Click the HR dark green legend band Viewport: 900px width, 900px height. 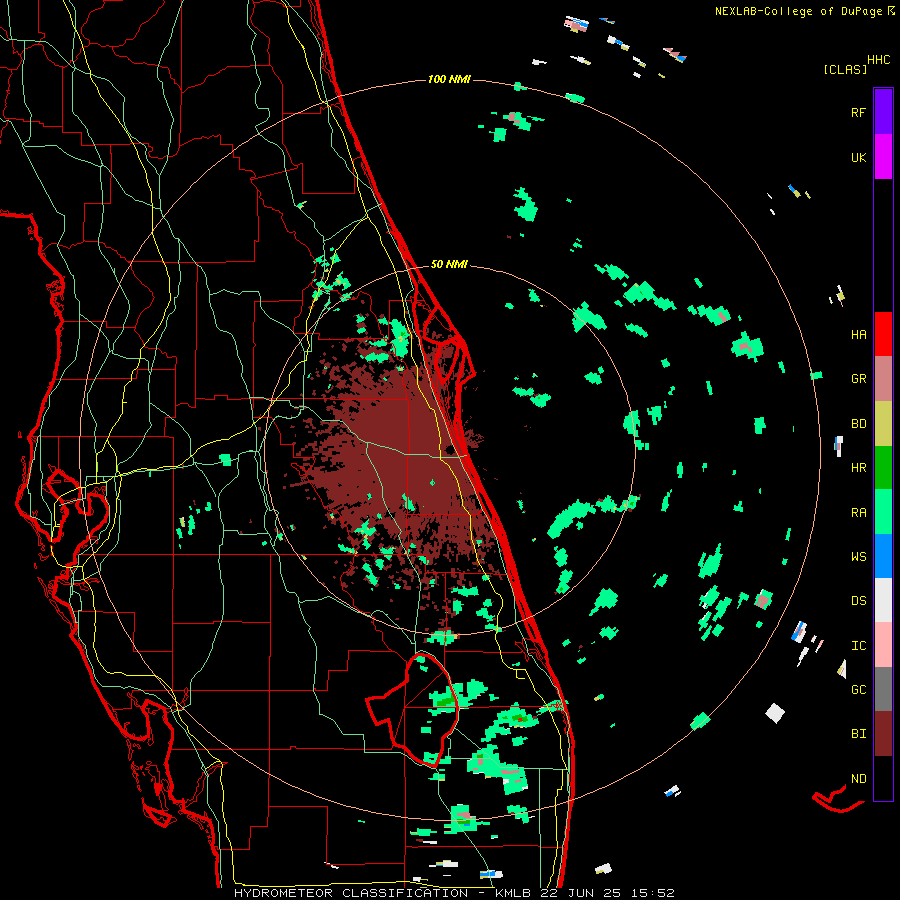coord(883,468)
